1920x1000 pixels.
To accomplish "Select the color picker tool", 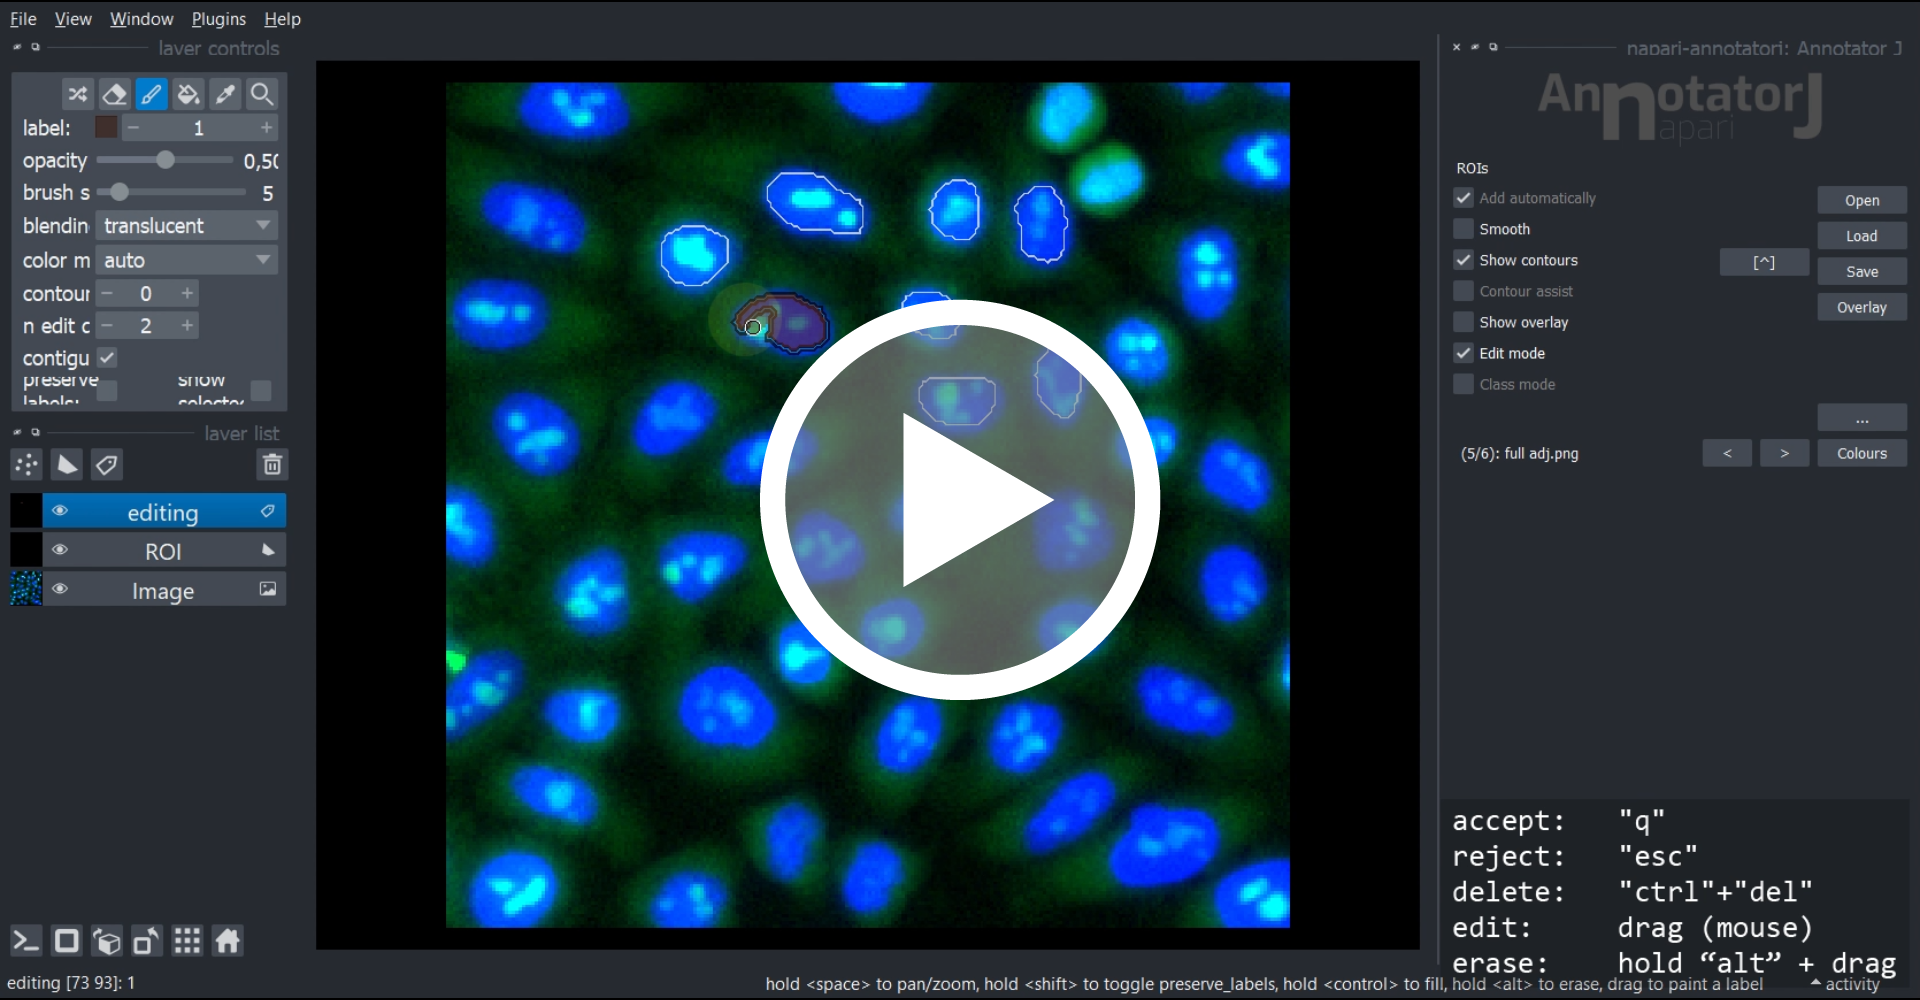I will [x=225, y=94].
